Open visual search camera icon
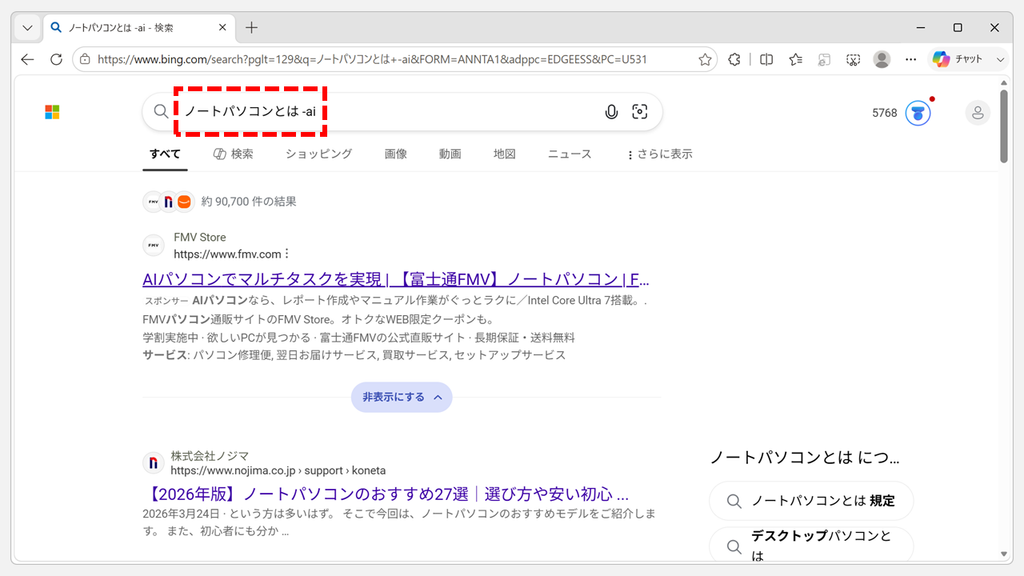 [640, 112]
